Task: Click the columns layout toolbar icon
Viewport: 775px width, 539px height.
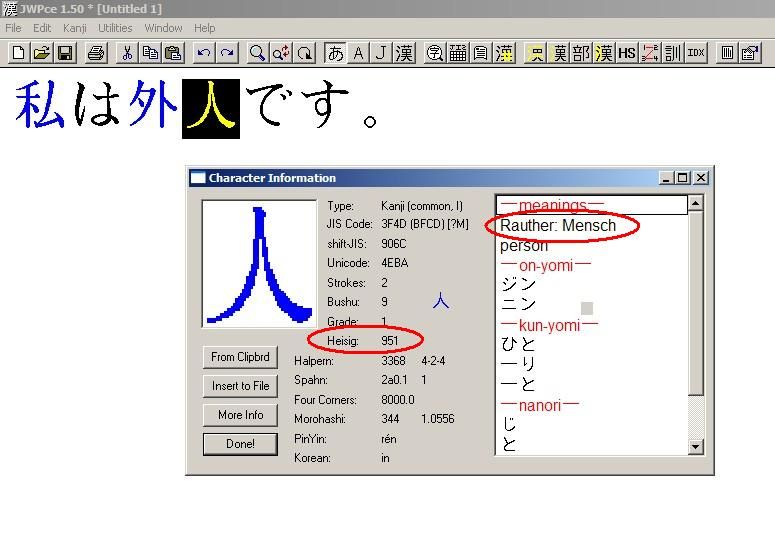Action: click(727, 52)
